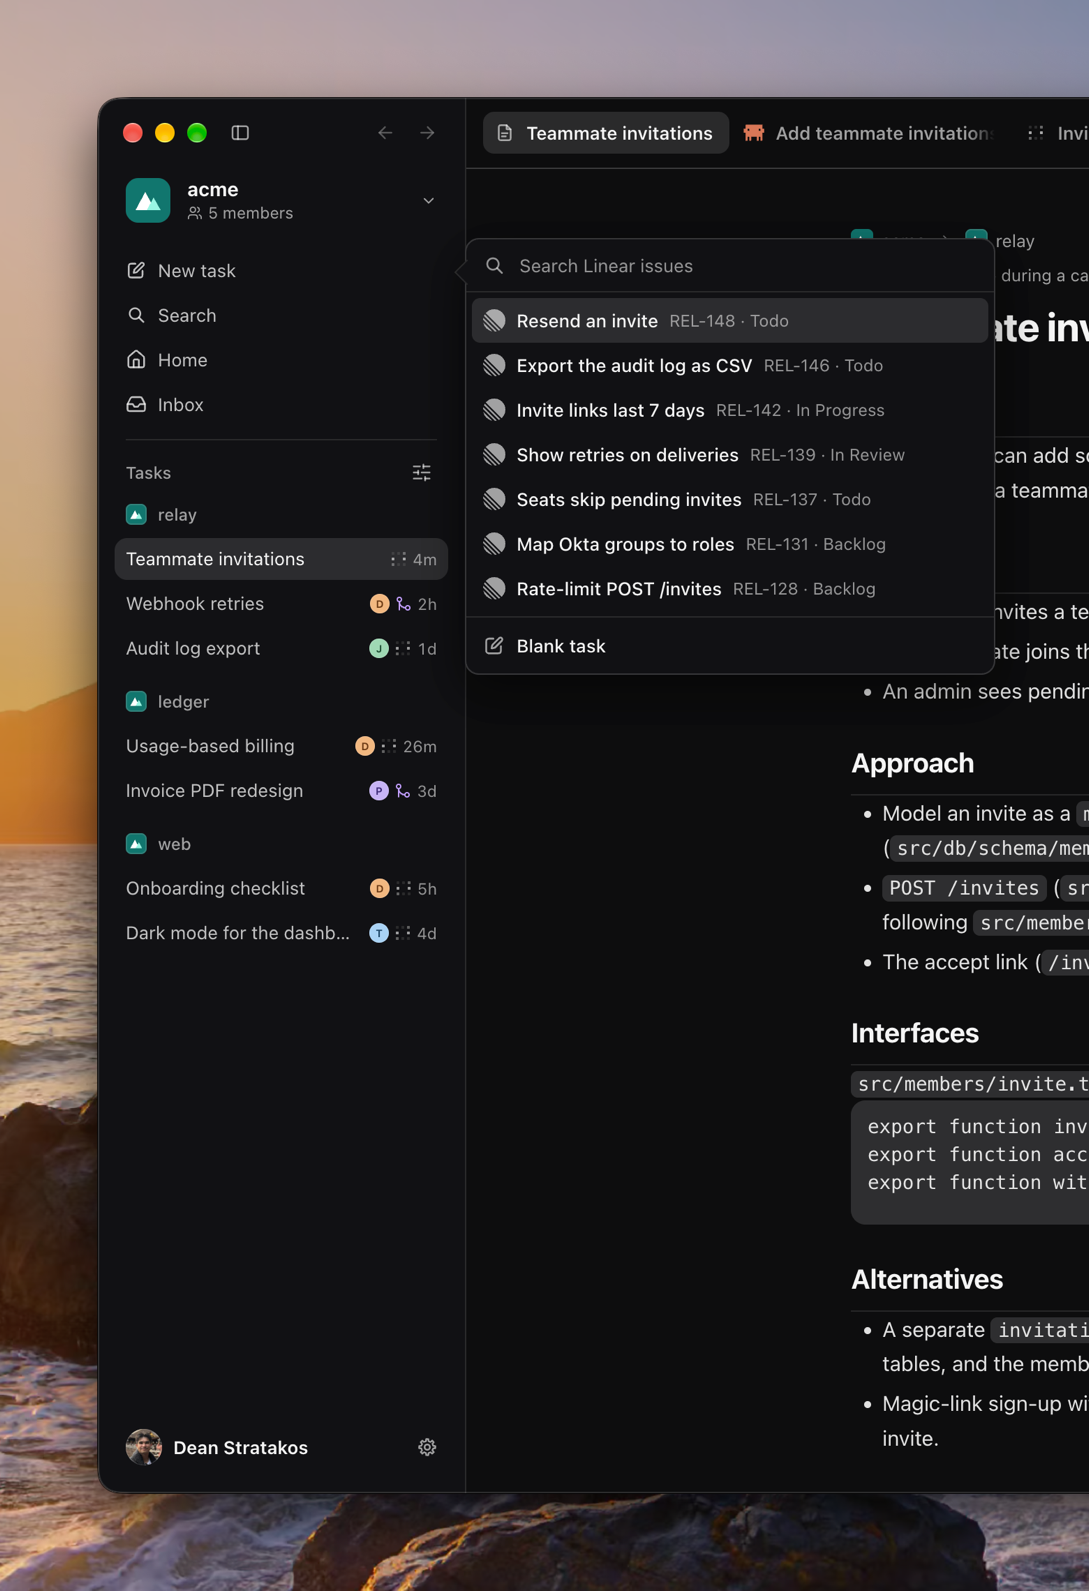The image size is (1089, 1591).
Task: Choose the Blank task option
Action: pyautogui.click(x=730, y=646)
